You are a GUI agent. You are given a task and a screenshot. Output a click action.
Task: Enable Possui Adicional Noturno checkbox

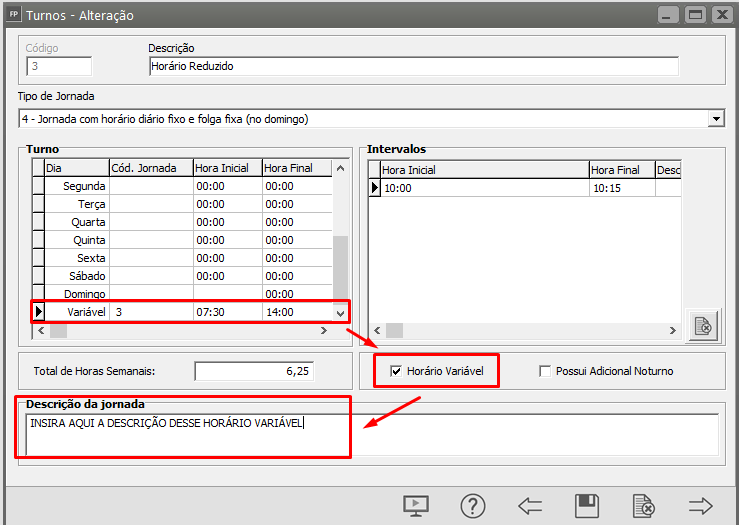click(x=545, y=371)
